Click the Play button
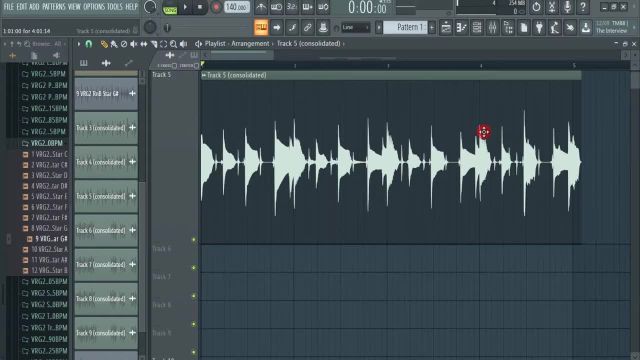This screenshot has height=360, width=640. (185, 7)
